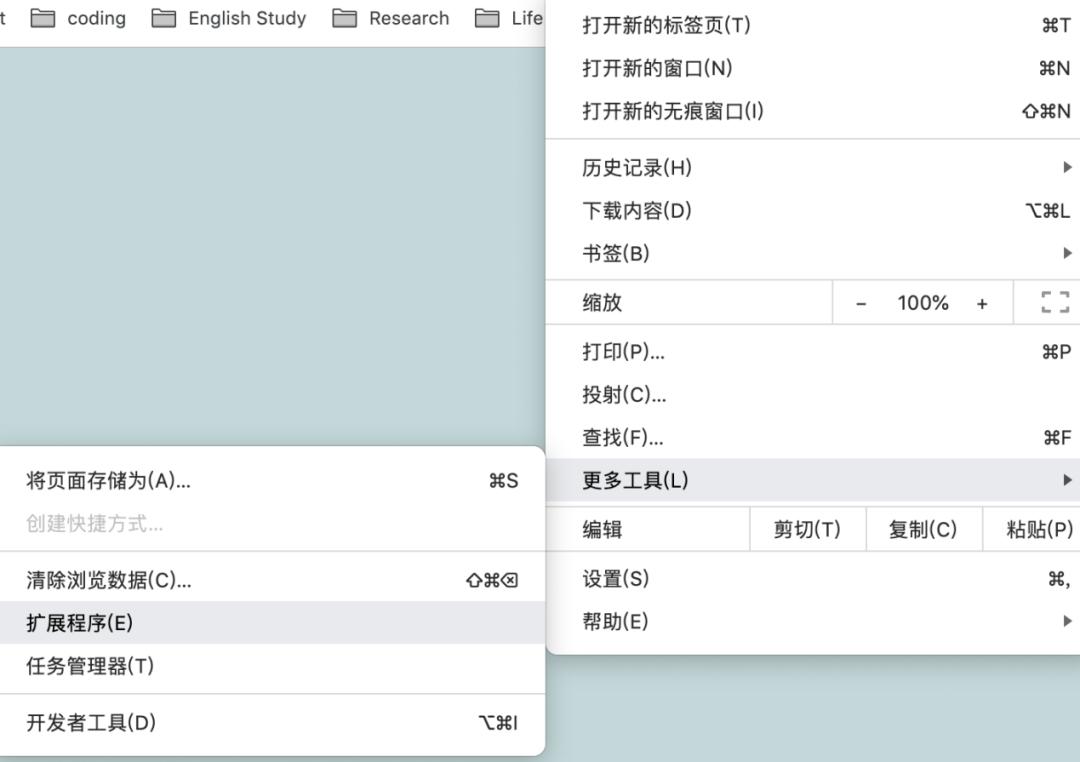Open Chrome 设置 from the menu
The image size is (1080, 762).
(700, 578)
